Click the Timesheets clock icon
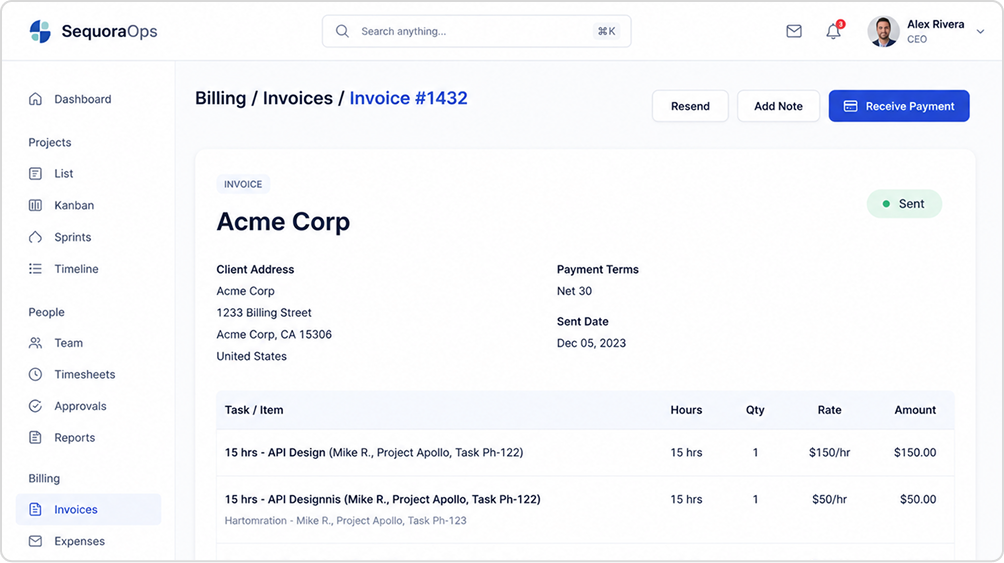The height and width of the screenshot is (563, 1004). pos(35,374)
